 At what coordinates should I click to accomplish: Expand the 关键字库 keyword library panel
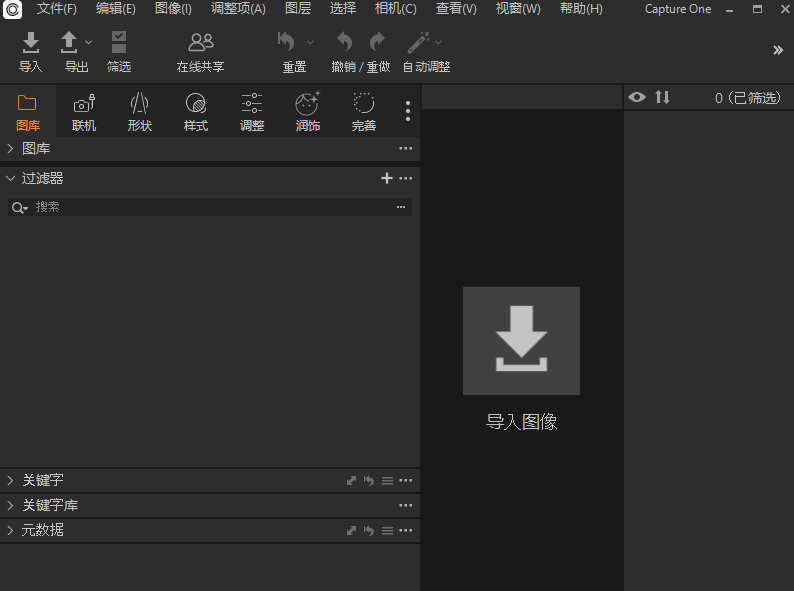click(x=10, y=505)
